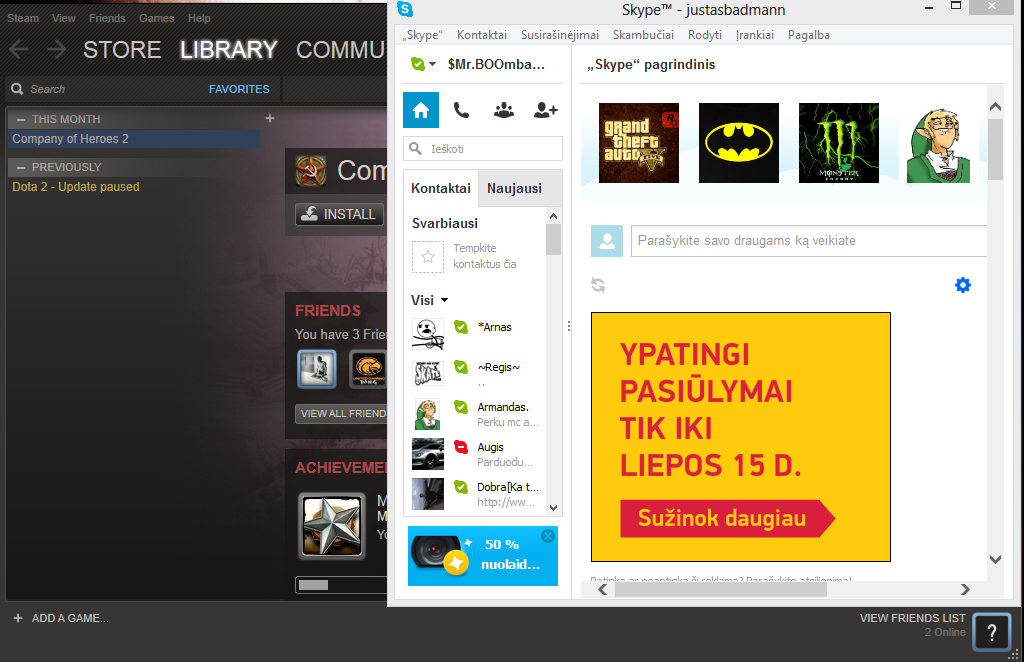Click own profile avatar beside mood box
The height and width of the screenshot is (662, 1024).
(607, 241)
